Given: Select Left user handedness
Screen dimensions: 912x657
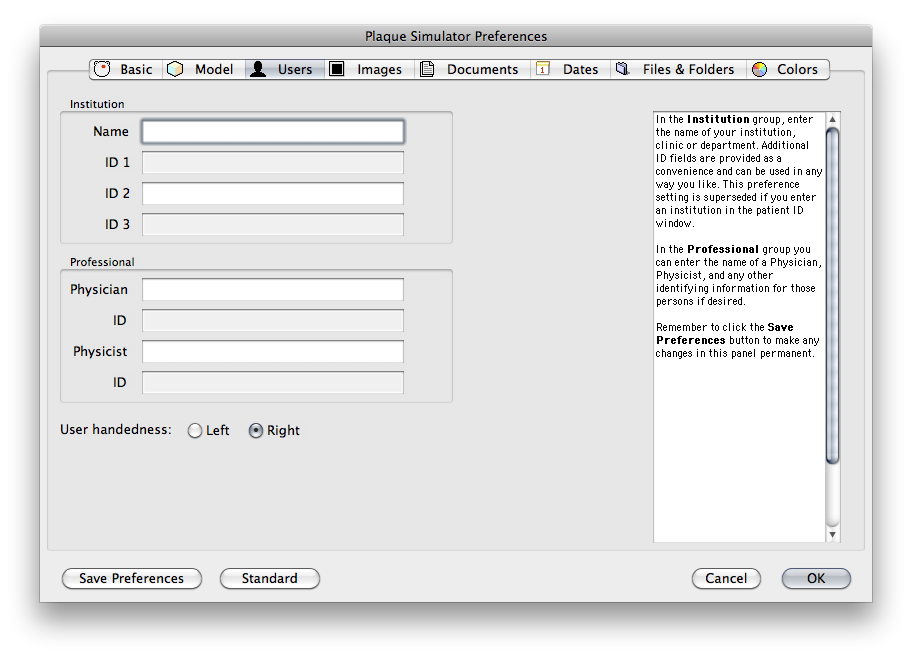Looking at the screenshot, I should pyautogui.click(x=195, y=431).
